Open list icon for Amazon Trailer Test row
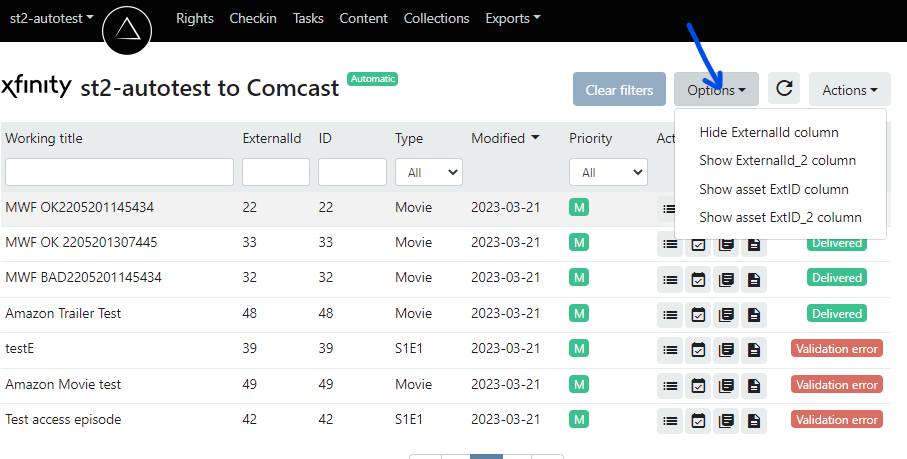Viewport: 907px width, 459px height. point(670,314)
